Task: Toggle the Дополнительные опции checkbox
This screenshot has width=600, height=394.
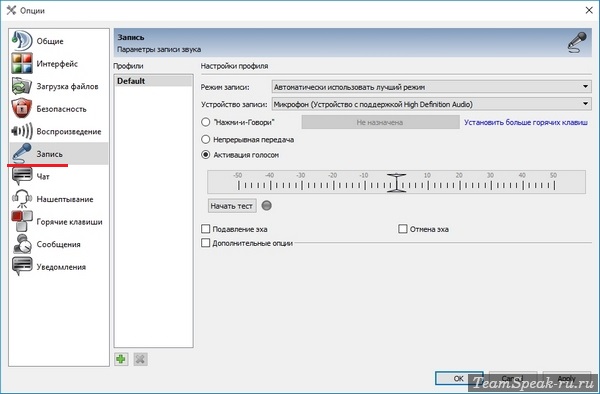Action: (x=205, y=243)
